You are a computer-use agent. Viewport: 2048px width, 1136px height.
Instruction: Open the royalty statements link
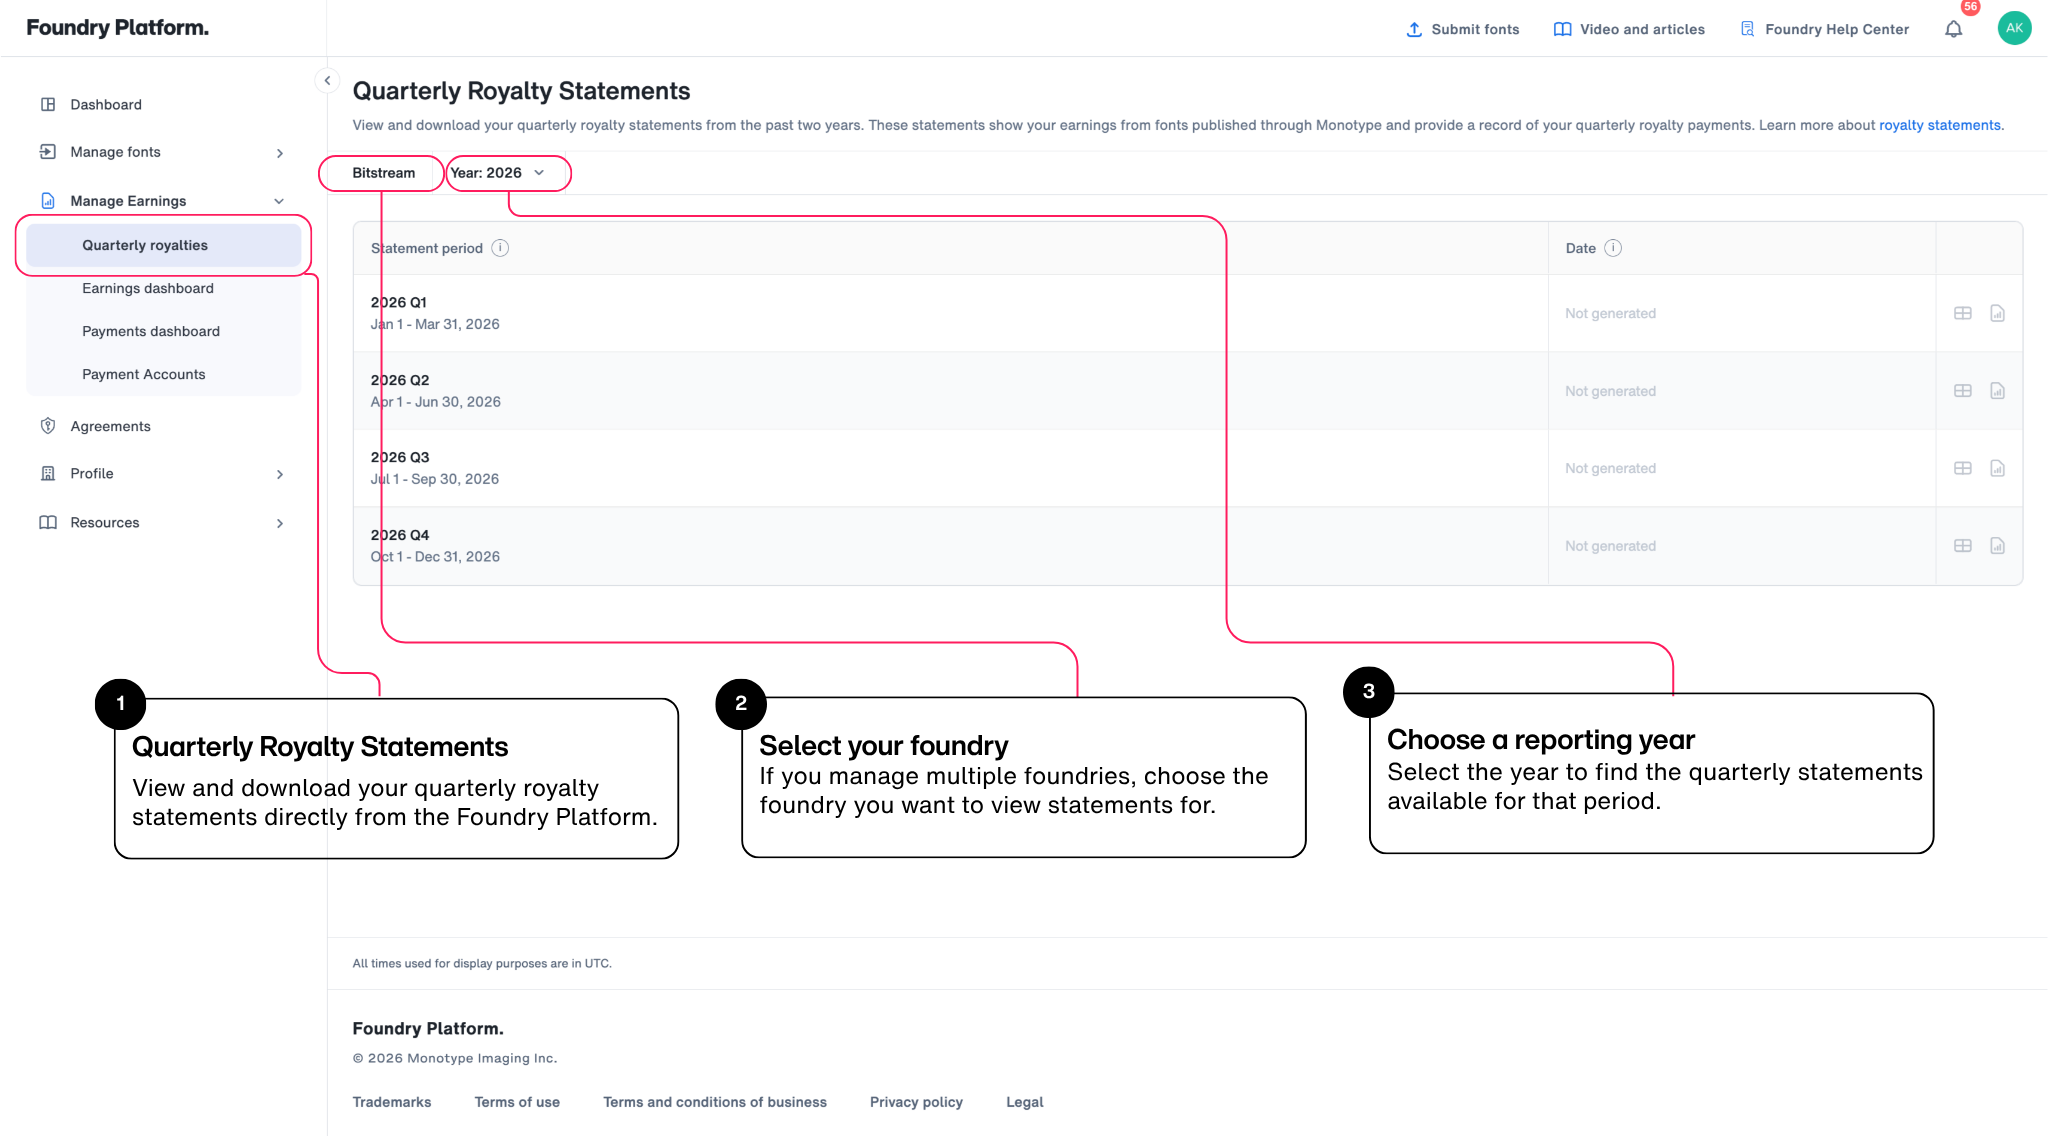[1939, 125]
